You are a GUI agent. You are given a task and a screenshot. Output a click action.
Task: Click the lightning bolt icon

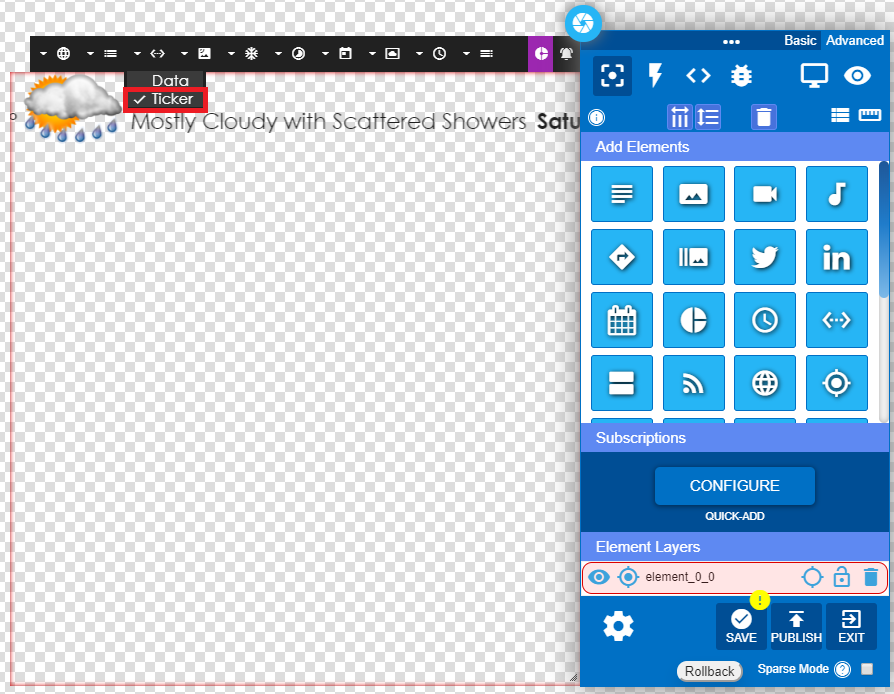pos(656,76)
